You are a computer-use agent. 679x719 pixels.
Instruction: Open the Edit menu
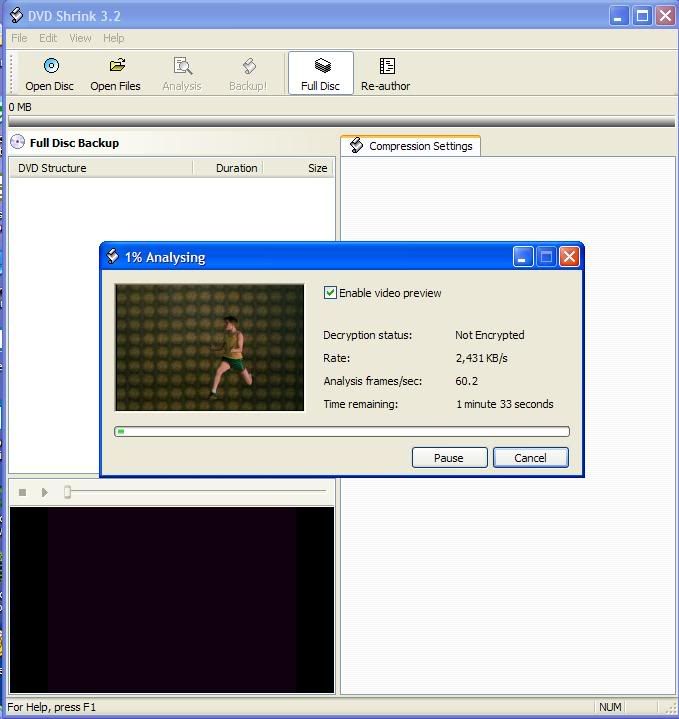[48, 38]
